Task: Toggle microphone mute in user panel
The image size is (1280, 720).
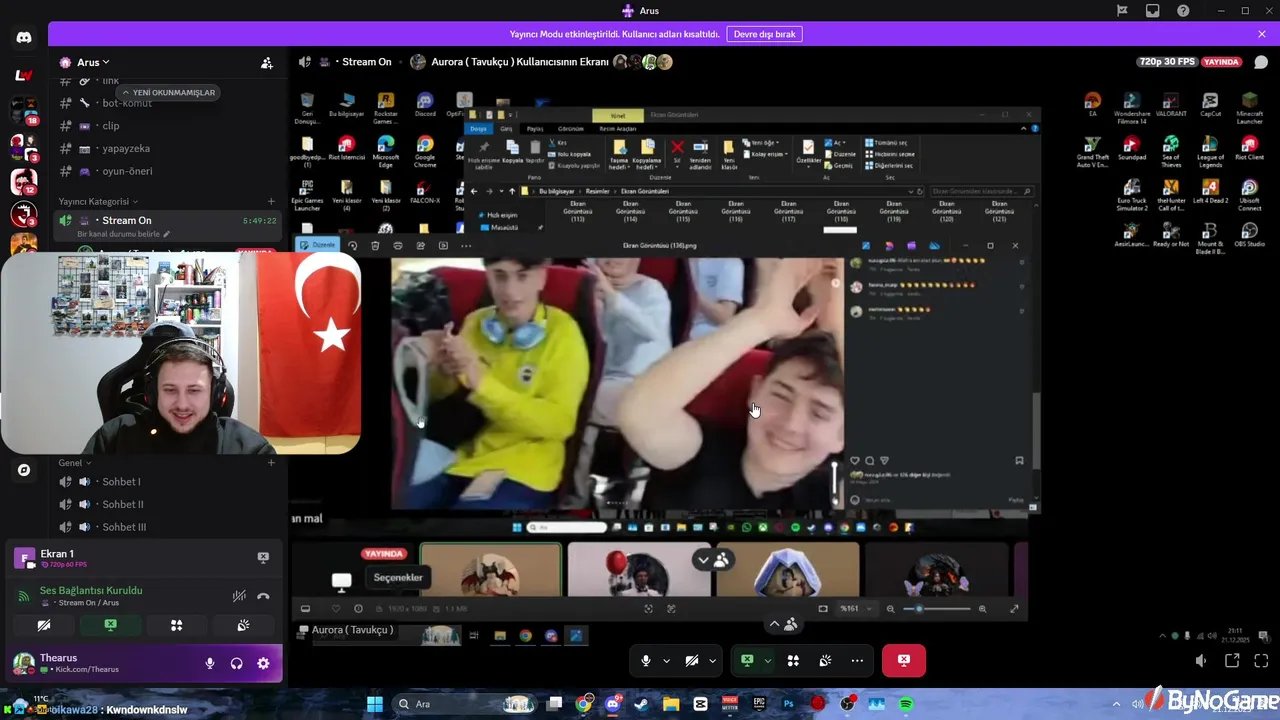Action: (x=210, y=663)
